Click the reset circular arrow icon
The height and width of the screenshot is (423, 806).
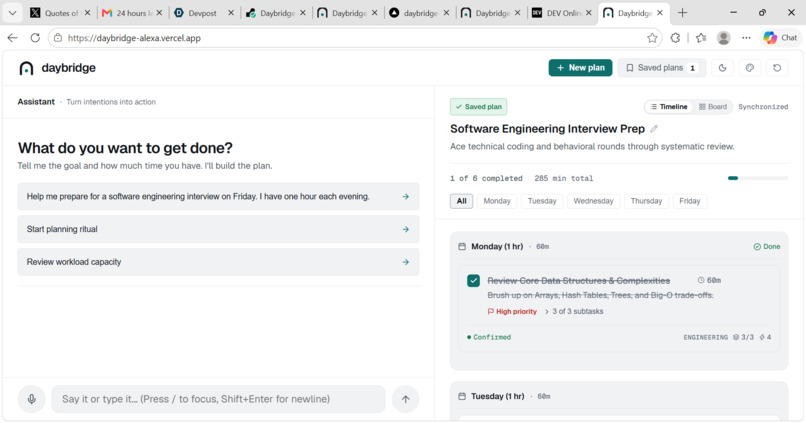(x=777, y=68)
